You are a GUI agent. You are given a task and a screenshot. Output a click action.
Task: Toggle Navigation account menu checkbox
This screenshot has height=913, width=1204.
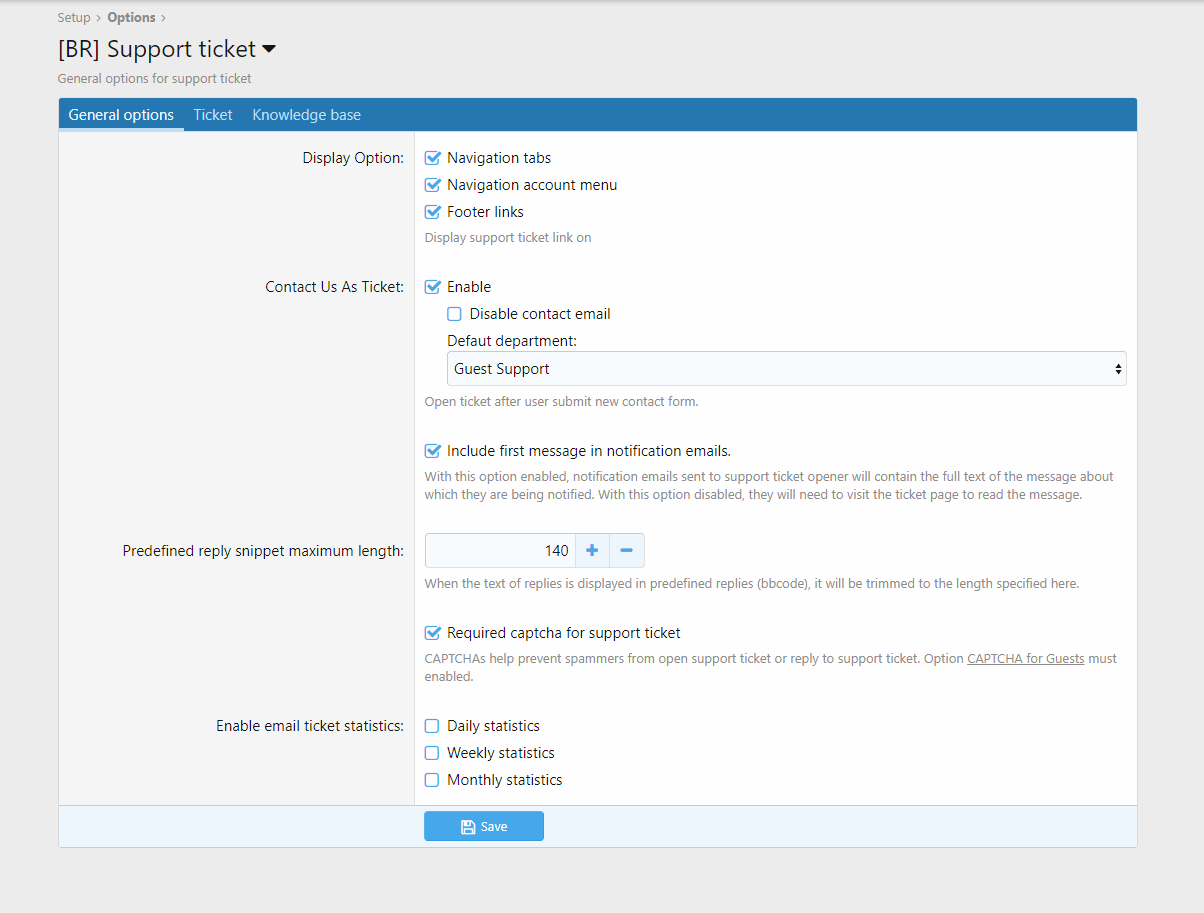pyautogui.click(x=433, y=185)
